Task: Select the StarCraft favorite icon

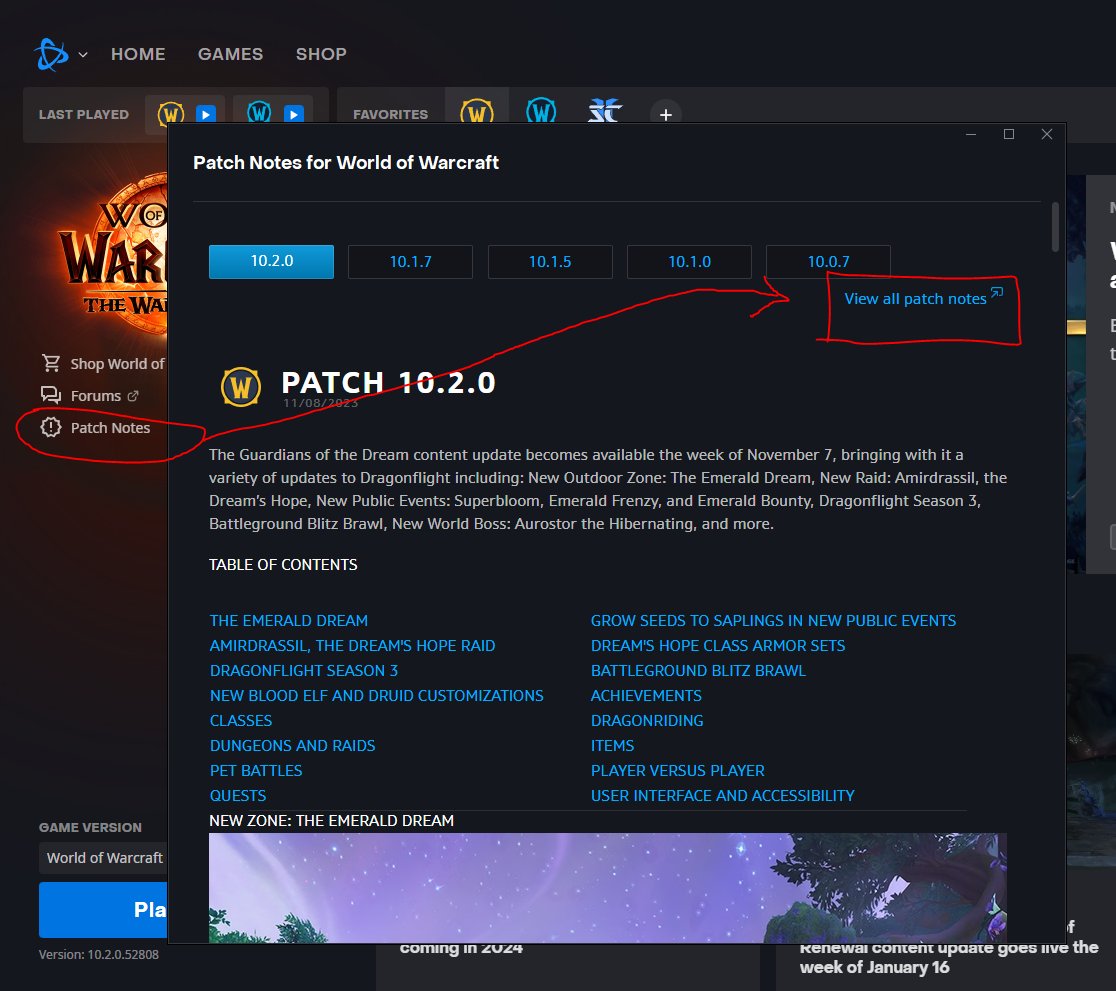Action: [x=605, y=111]
